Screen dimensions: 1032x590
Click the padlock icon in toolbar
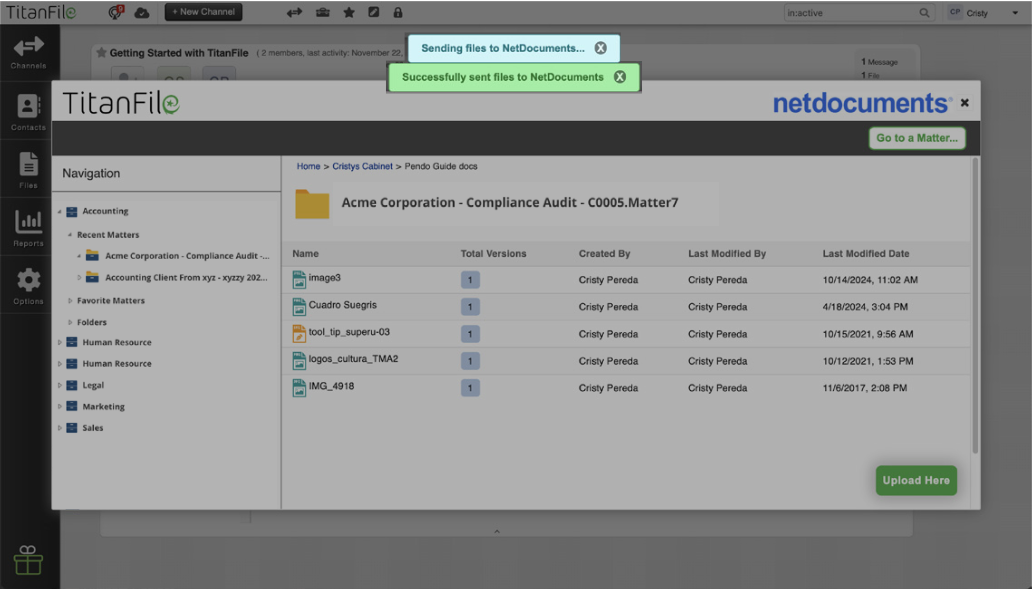point(398,13)
